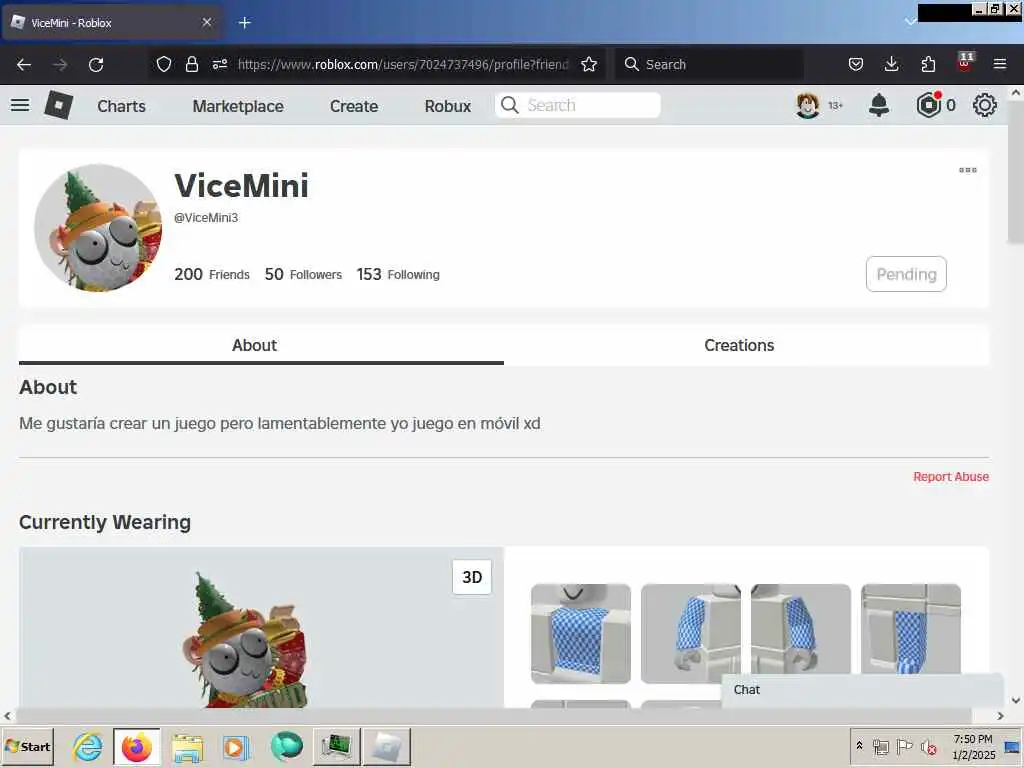
Task: Open my avatar profile icon in navbar
Action: point(808,105)
